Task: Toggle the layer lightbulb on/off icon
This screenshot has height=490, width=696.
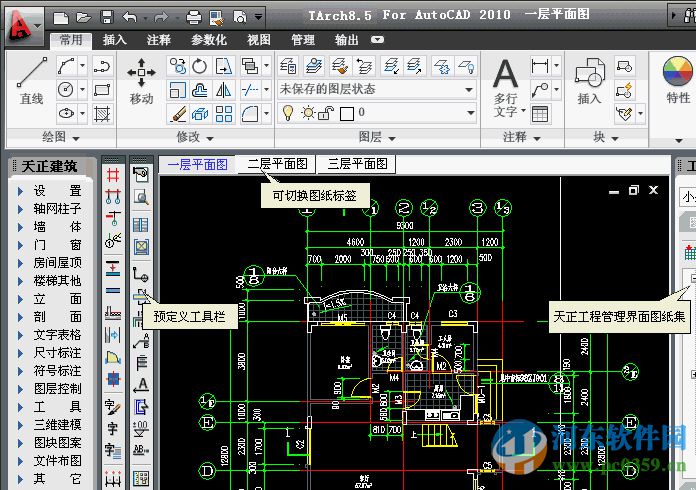Action: click(x=288, y=113)
